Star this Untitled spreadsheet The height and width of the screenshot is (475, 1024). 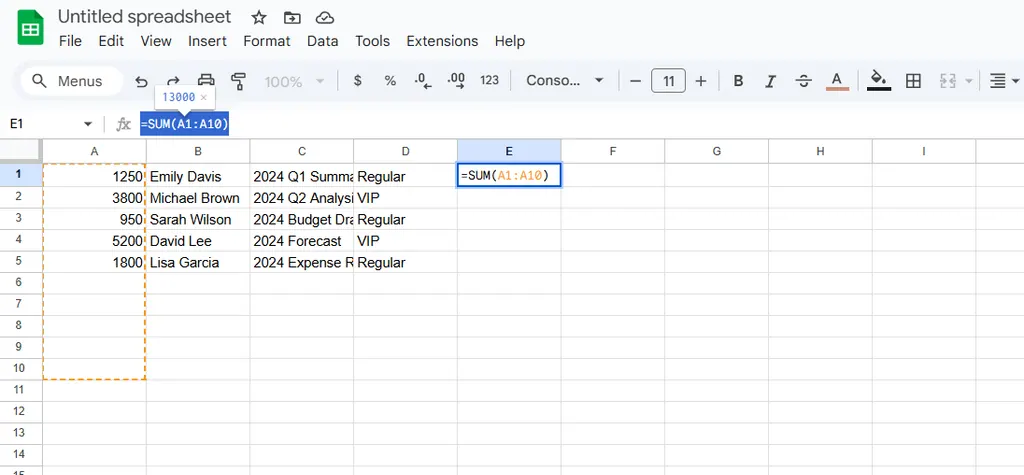click(259, 18)
